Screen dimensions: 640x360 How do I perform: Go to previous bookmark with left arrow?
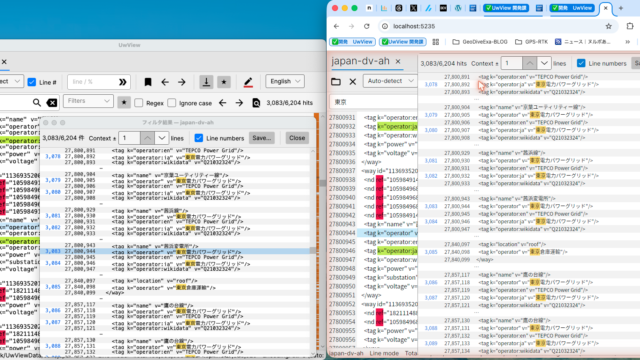[165, 82]
